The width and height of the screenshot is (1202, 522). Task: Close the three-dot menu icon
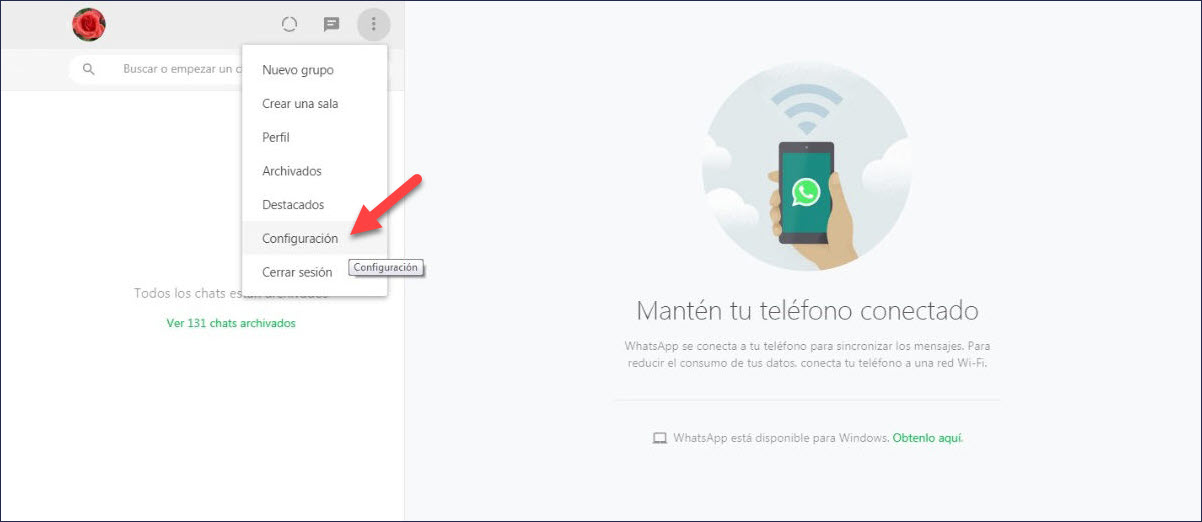pos(373,24)
